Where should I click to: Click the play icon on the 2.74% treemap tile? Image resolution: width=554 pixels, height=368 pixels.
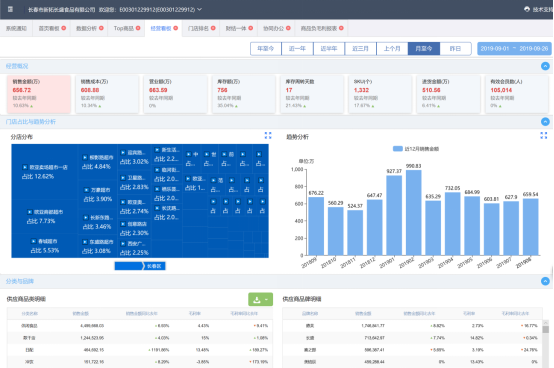(123, 202)
